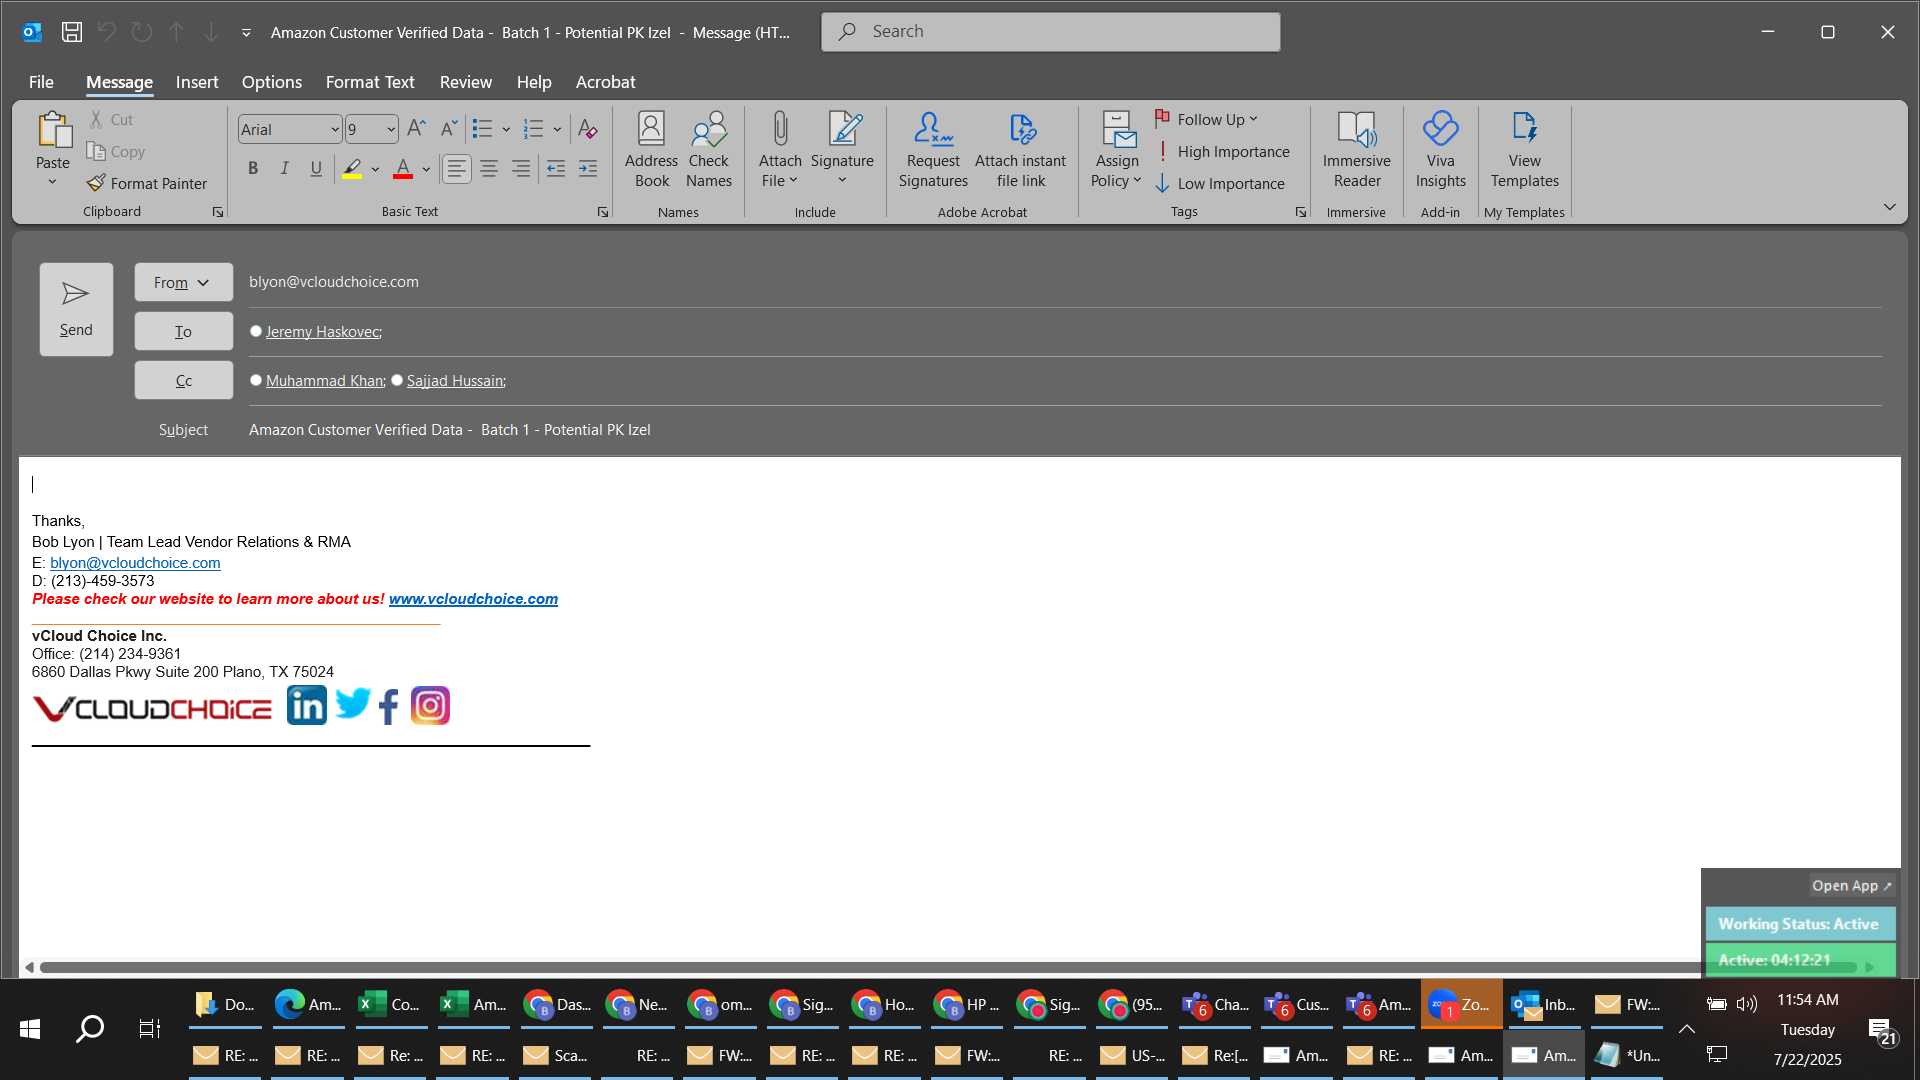Toggle Bold formatting
The width and height of the screenshot is (1920, 1080).
coord(253,169)
